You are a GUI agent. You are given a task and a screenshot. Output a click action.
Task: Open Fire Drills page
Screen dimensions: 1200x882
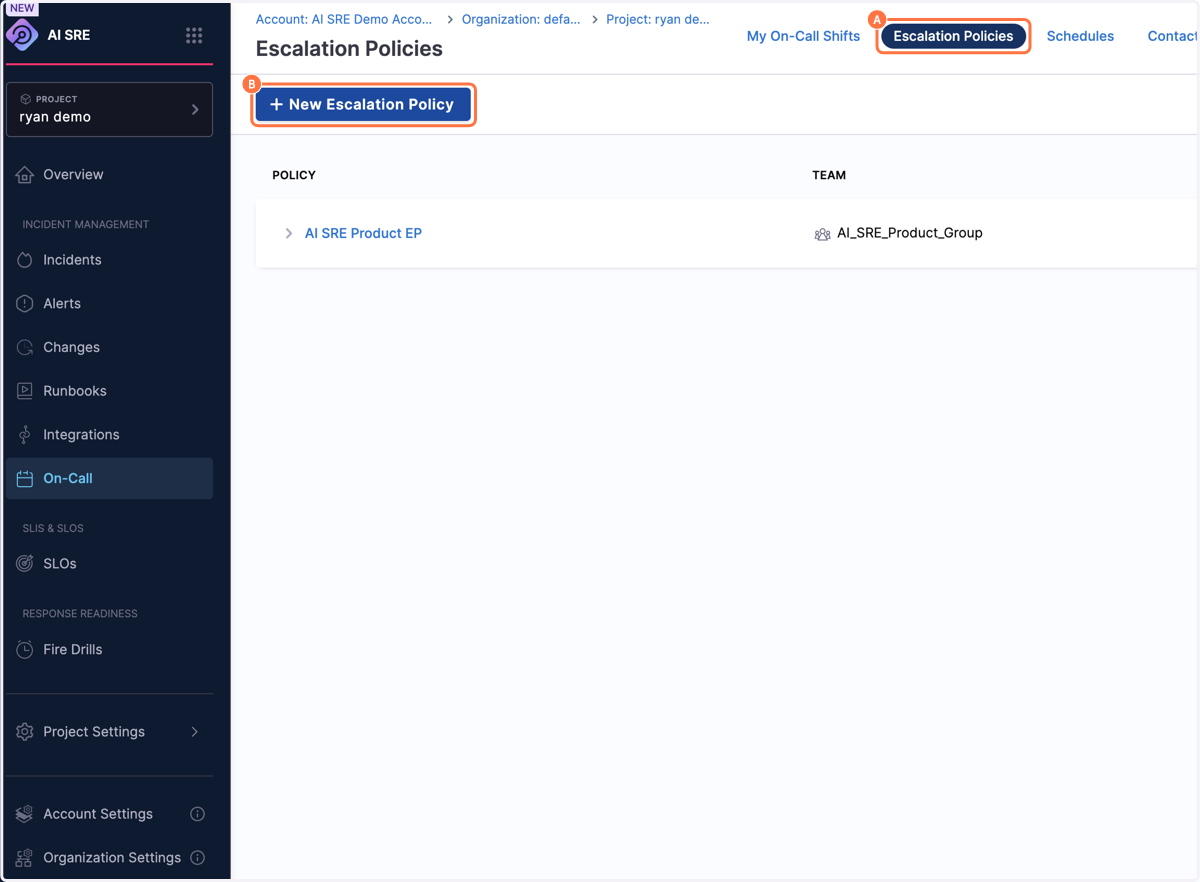[73, 650]
